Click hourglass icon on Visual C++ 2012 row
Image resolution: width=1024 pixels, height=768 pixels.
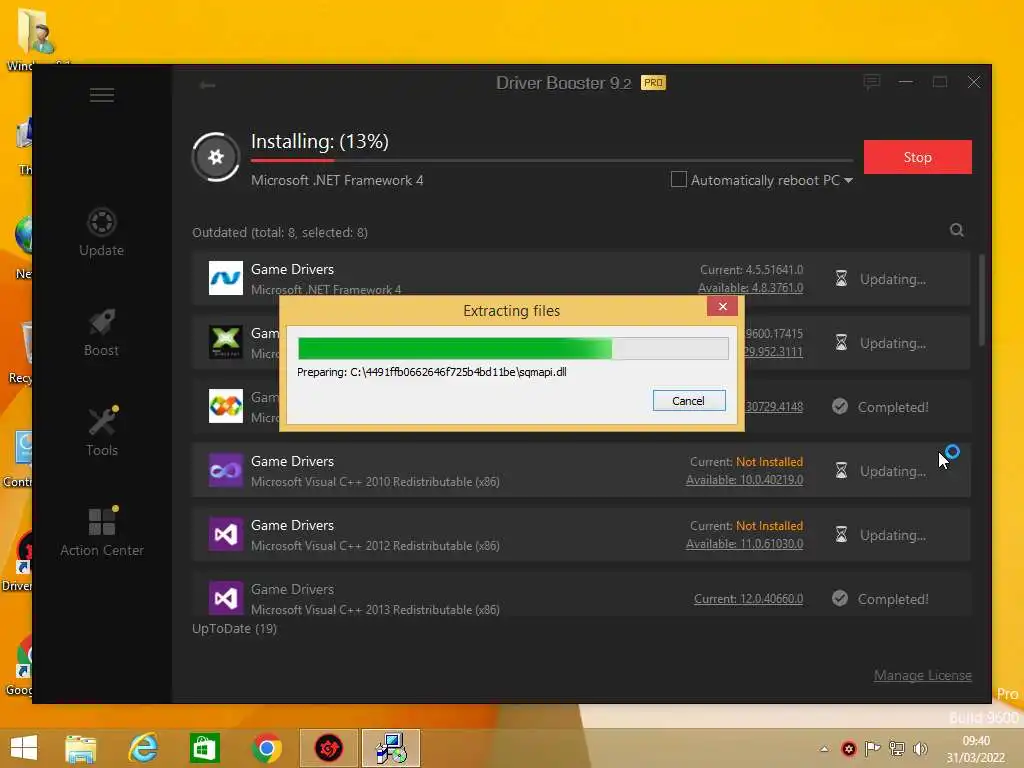point(841,535)
